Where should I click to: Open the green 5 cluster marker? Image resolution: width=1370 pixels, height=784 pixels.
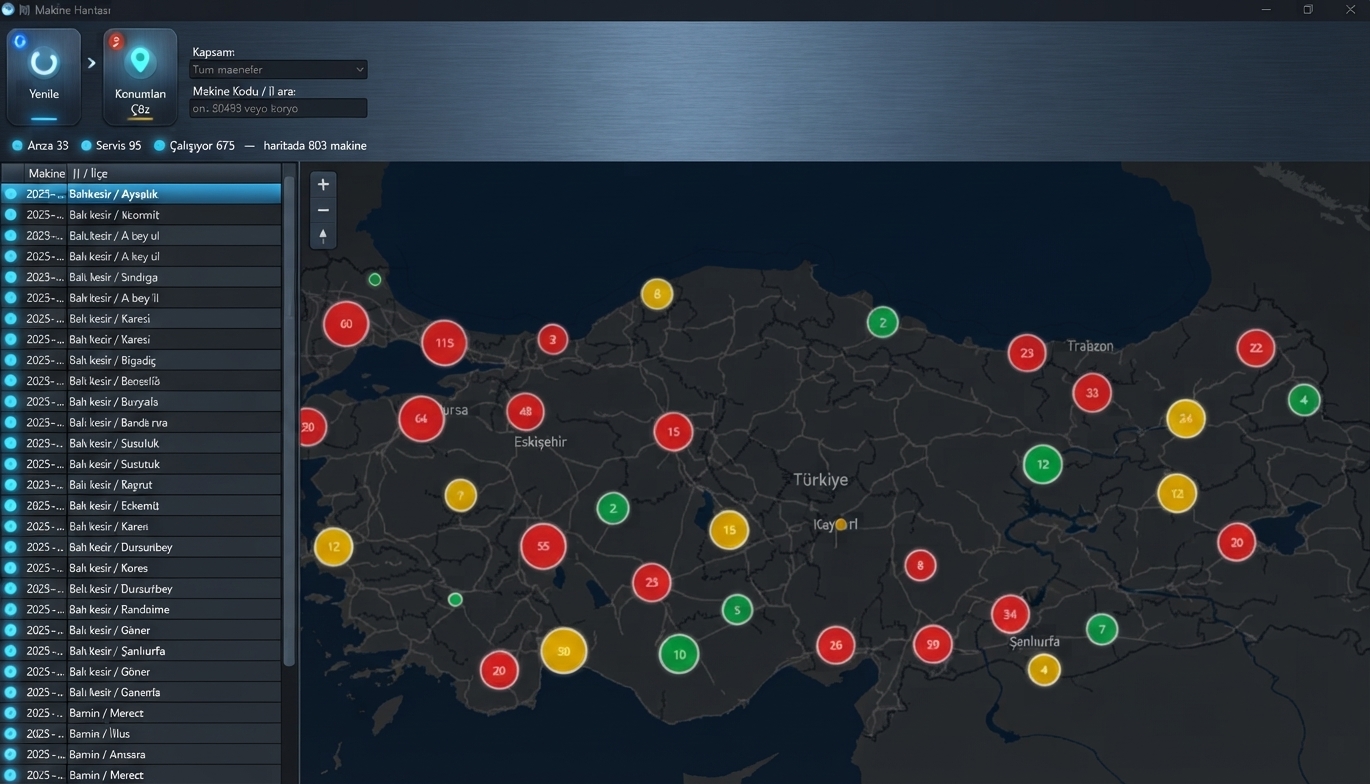pyautogui.click(x=737, y=609)
